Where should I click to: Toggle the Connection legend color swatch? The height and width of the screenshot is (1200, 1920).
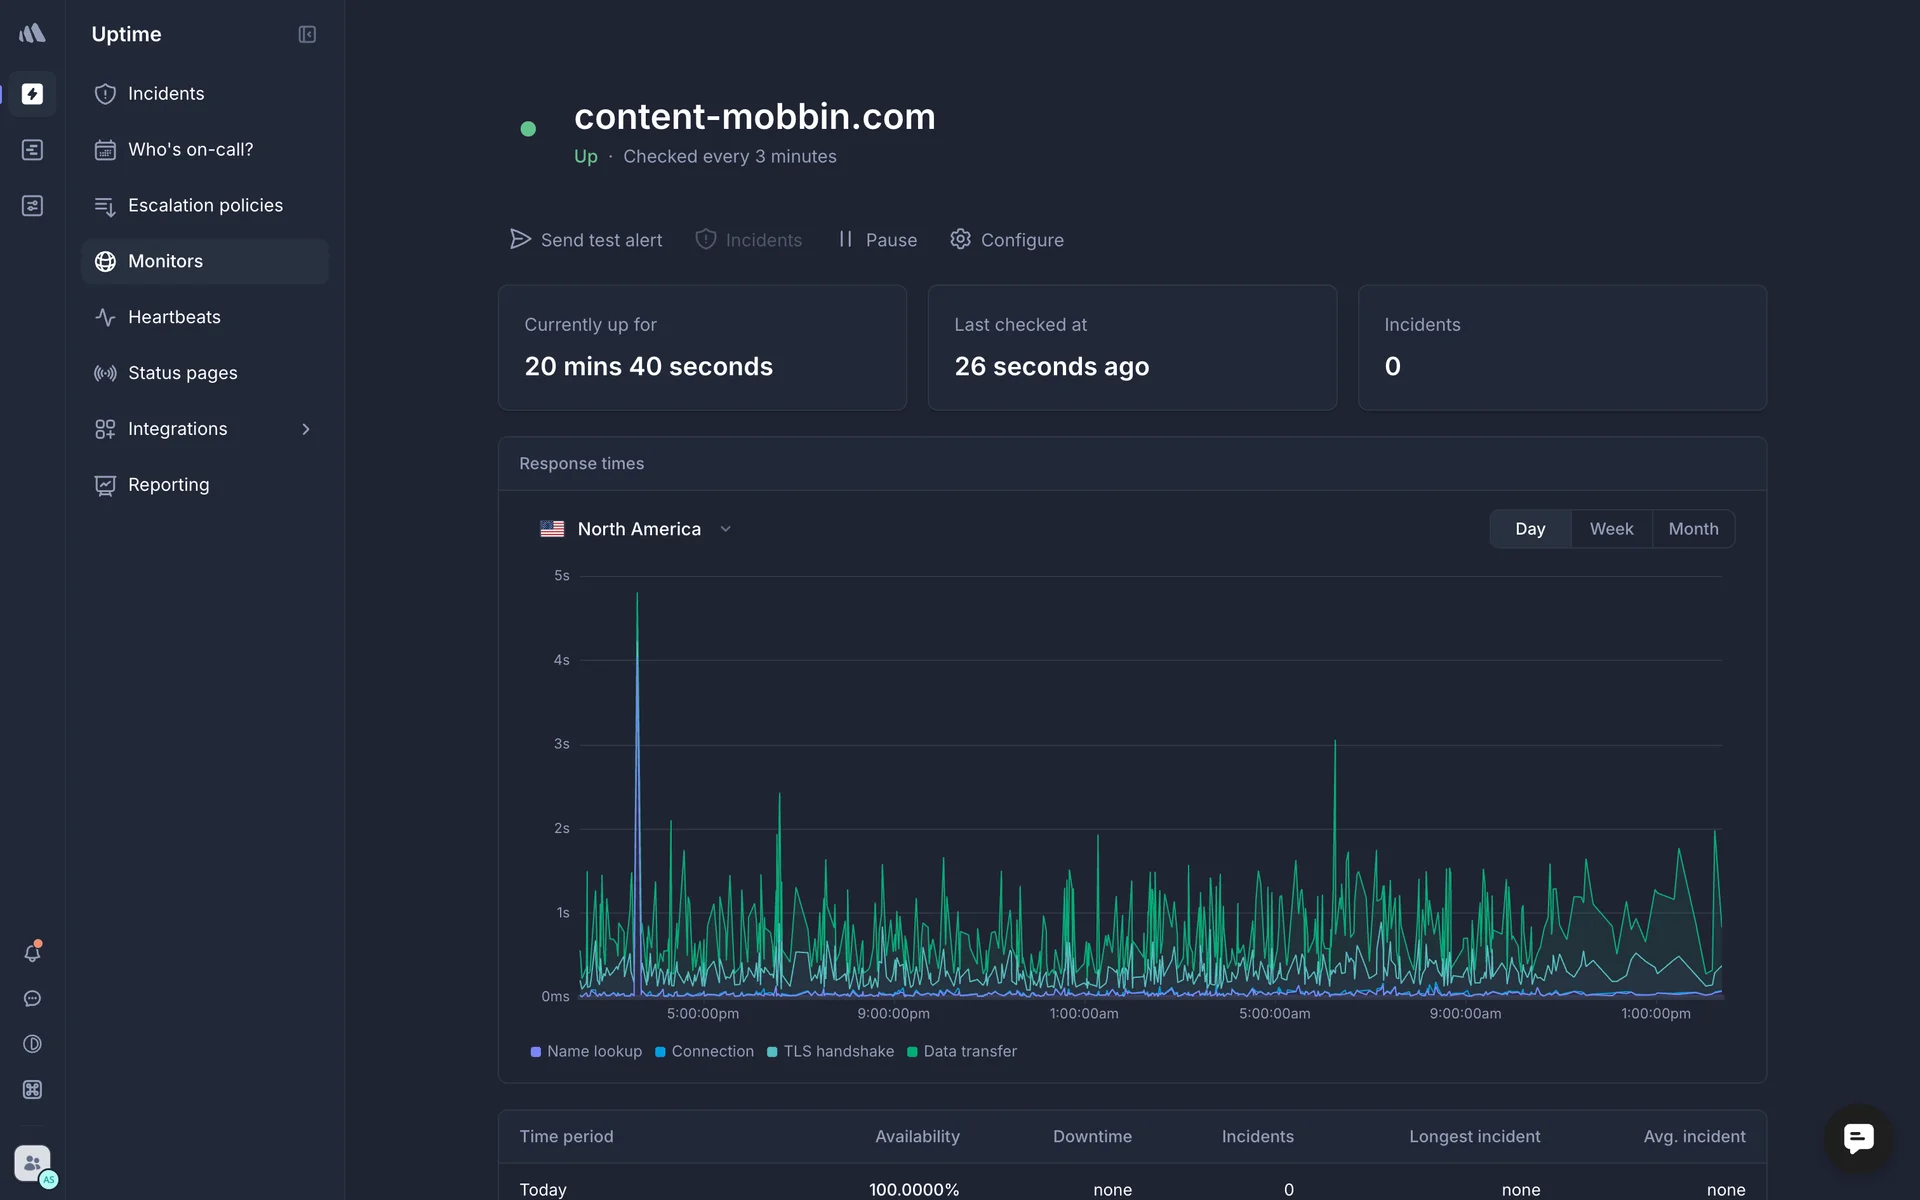coord(660,1052)
